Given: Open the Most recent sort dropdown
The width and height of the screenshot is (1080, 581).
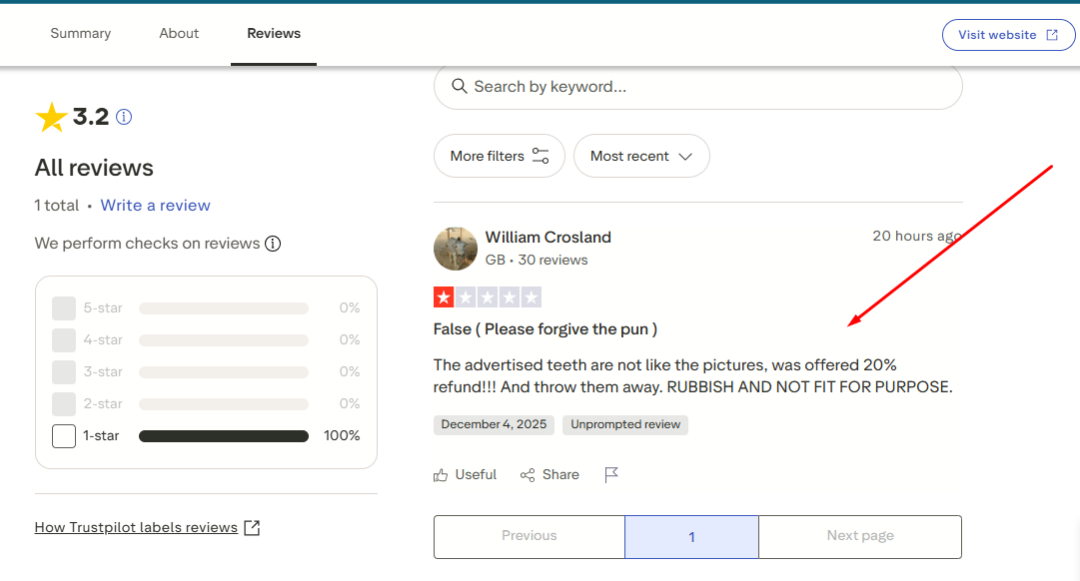Looking at the screenshot, I should [x=641, y=156].
